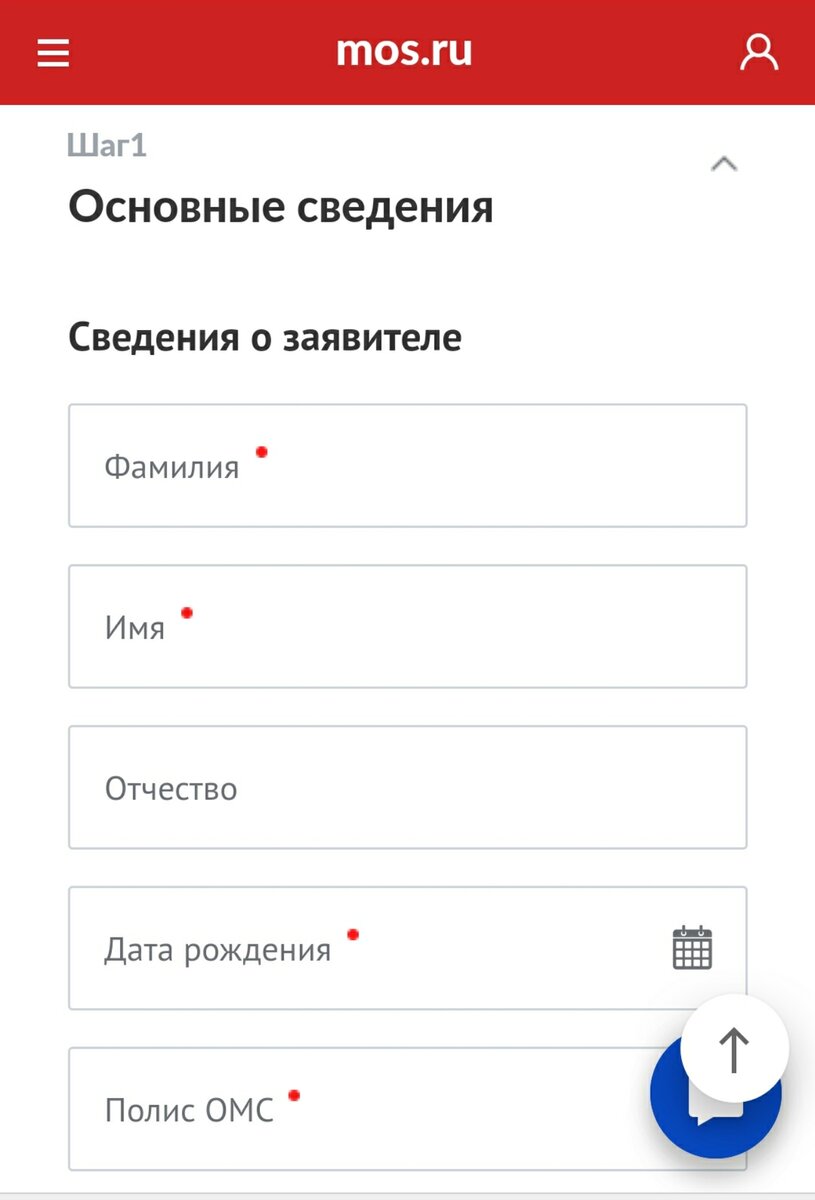Click the scroll-to-top arrow button

click(x=734, y=1047)
